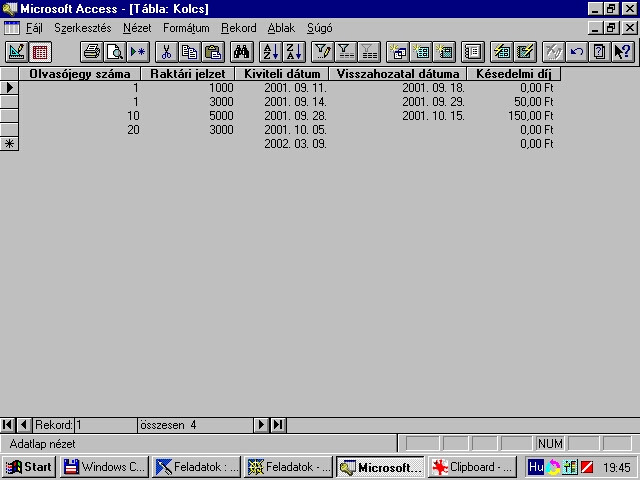
Task: Select the Raktári jelzet column header
Action: pos(188,74)
